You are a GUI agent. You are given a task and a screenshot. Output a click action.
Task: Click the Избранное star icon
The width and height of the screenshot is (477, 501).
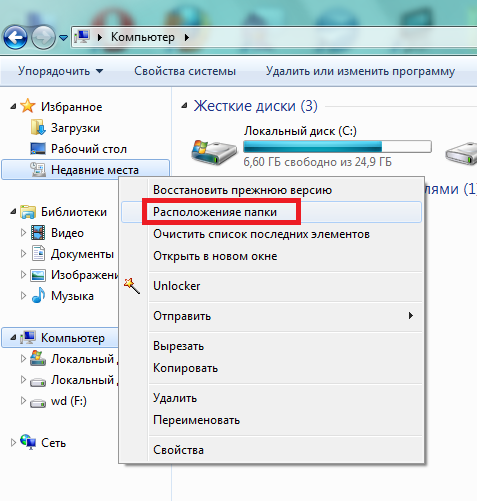tap(28, 106)
